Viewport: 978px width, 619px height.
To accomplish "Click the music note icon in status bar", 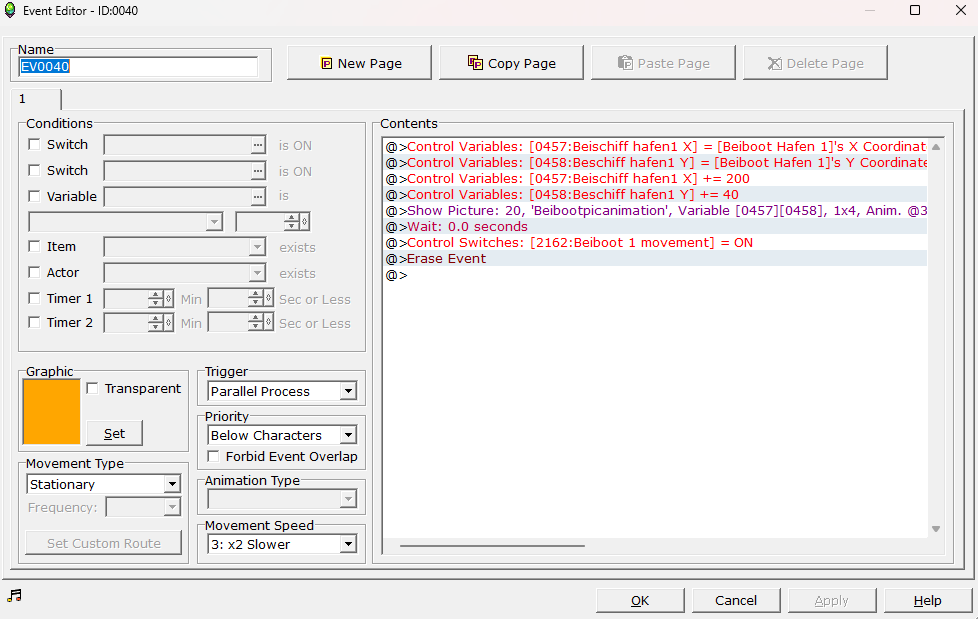I will (x=14, y=596).
